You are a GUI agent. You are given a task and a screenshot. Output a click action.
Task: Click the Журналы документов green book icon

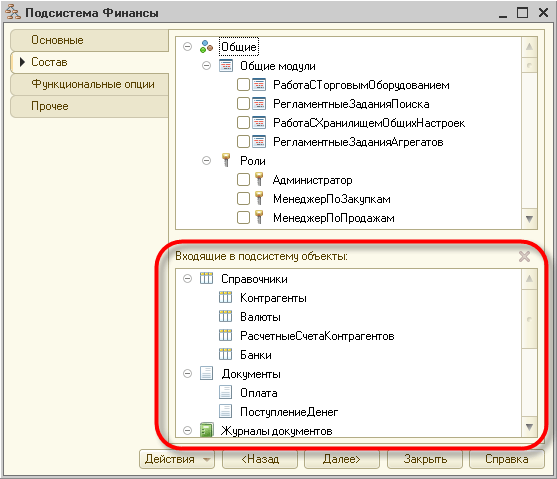click(x=206, y=429)
